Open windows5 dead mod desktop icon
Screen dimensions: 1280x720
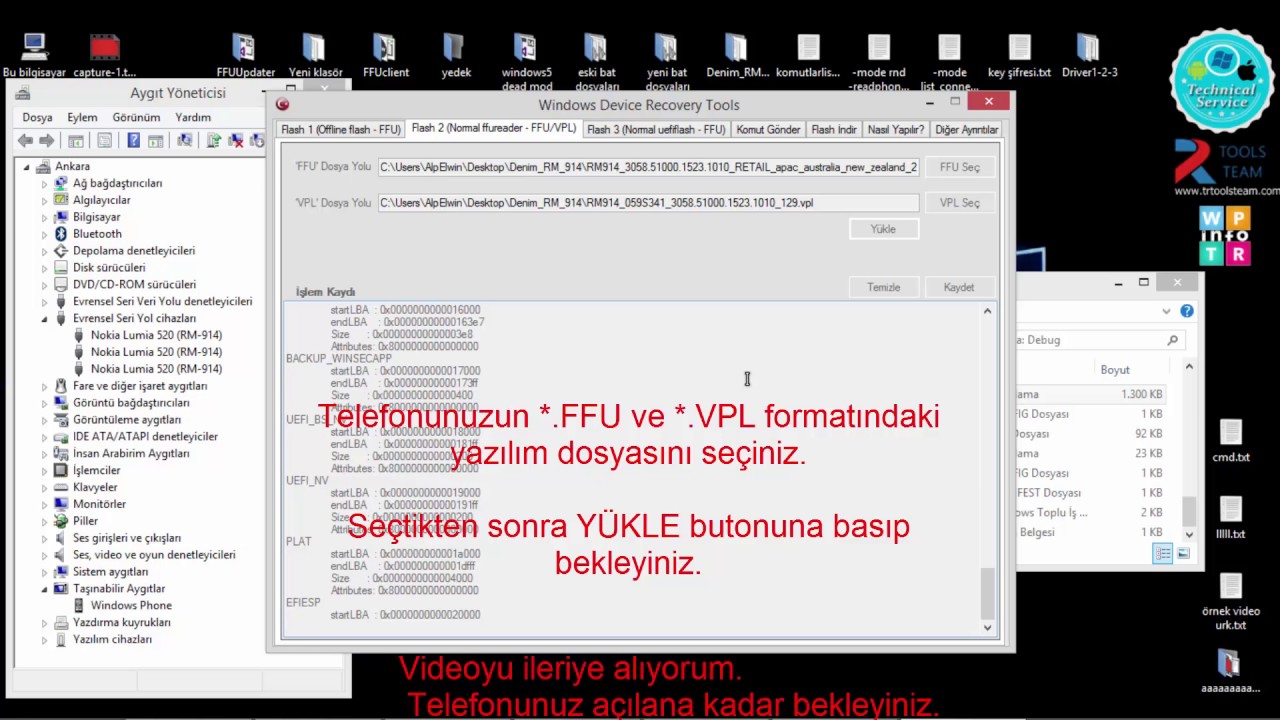(526, 62)
